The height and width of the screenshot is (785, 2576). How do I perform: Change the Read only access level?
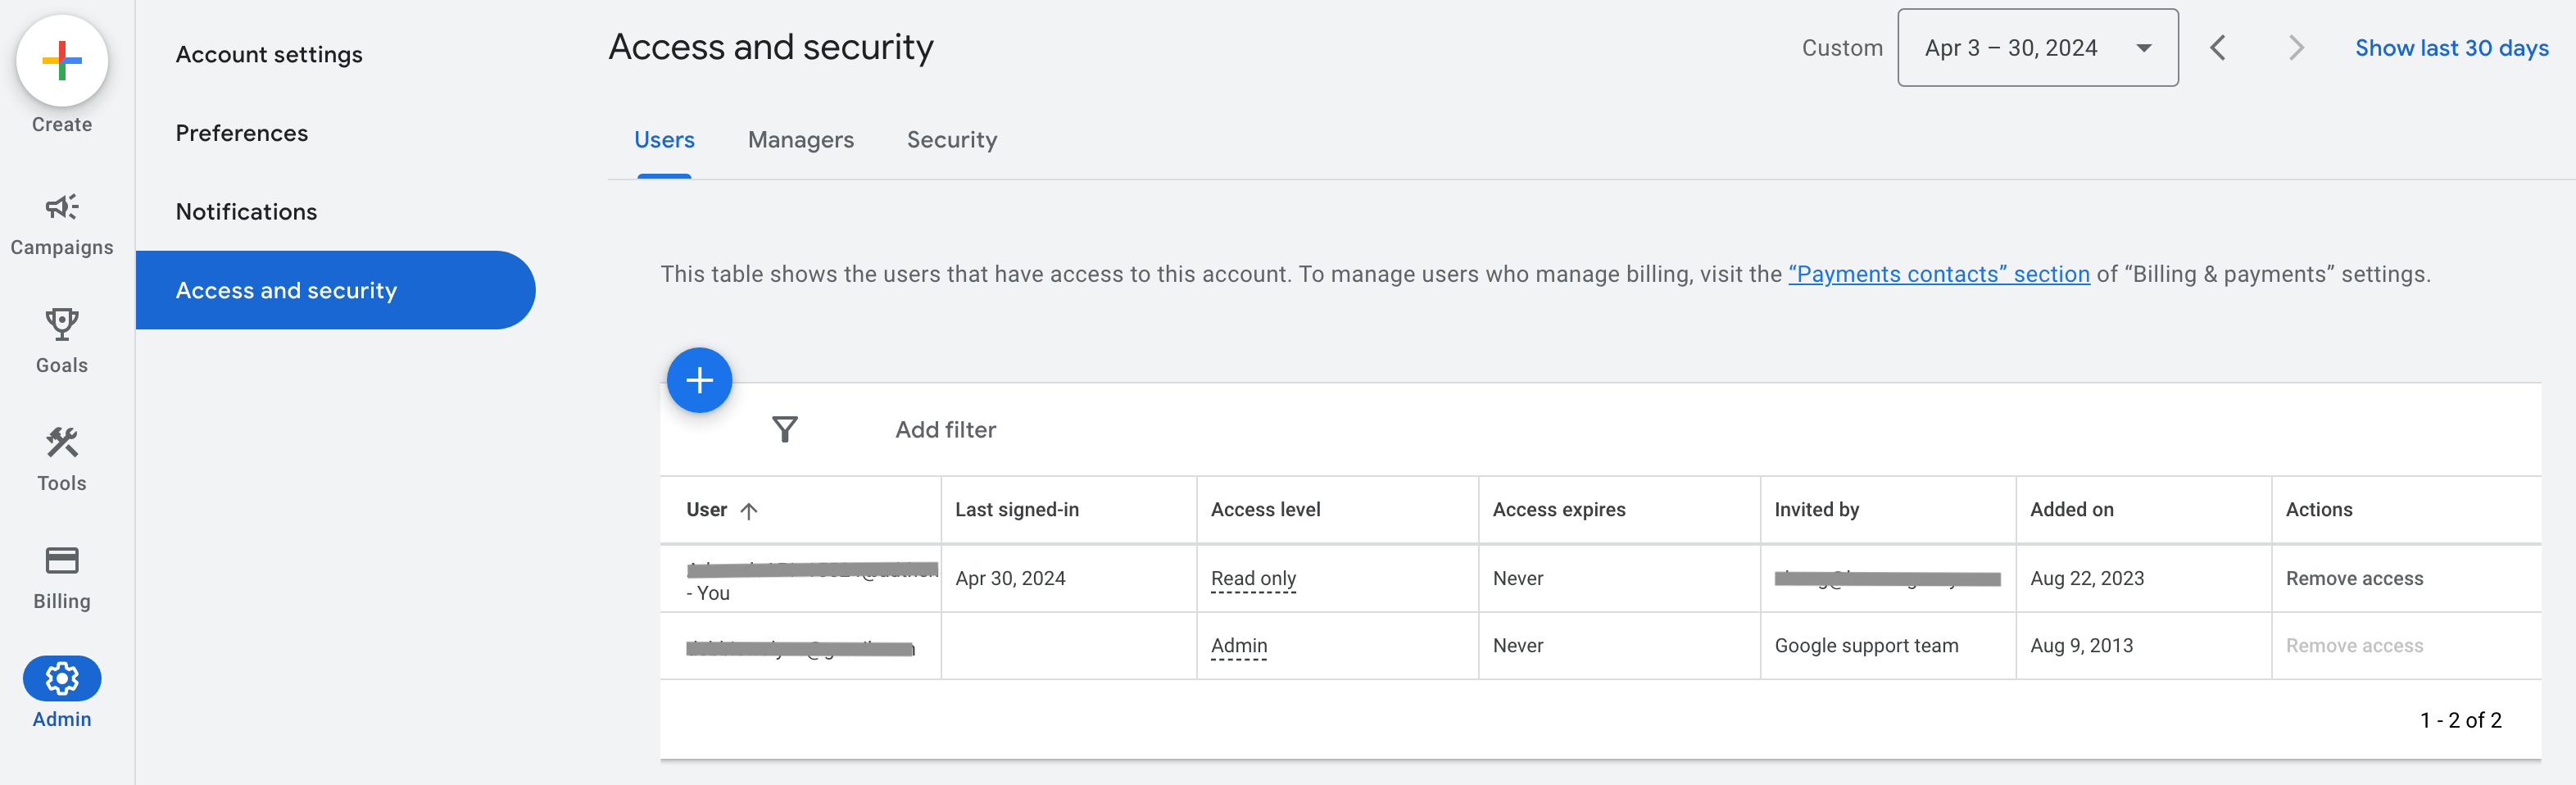pos(1253,578)
